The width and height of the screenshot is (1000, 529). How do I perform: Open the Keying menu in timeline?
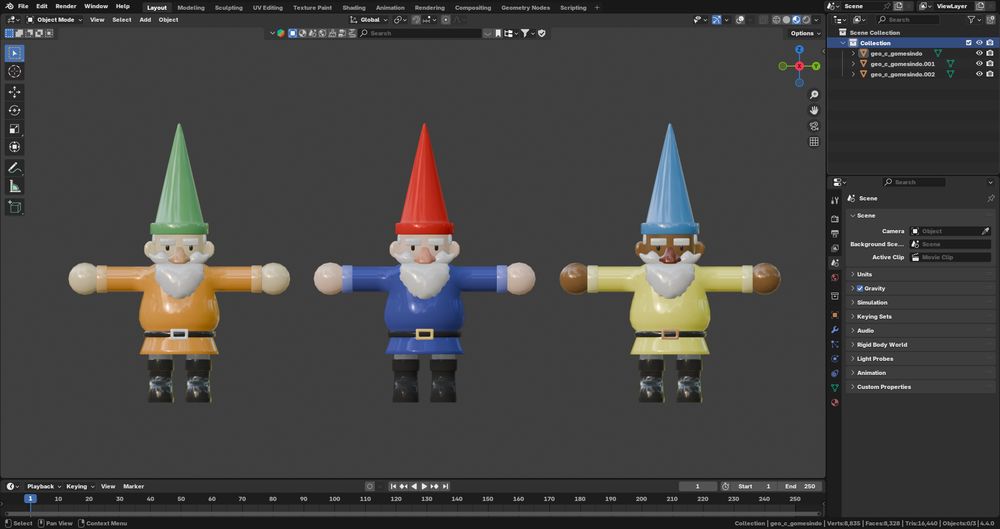point(78,486)
